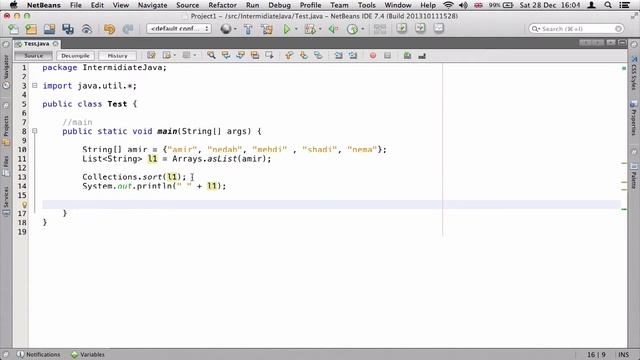640x360 pixels.
Task: Click the Find Selection magnifier icon
Action: (211, 56)
